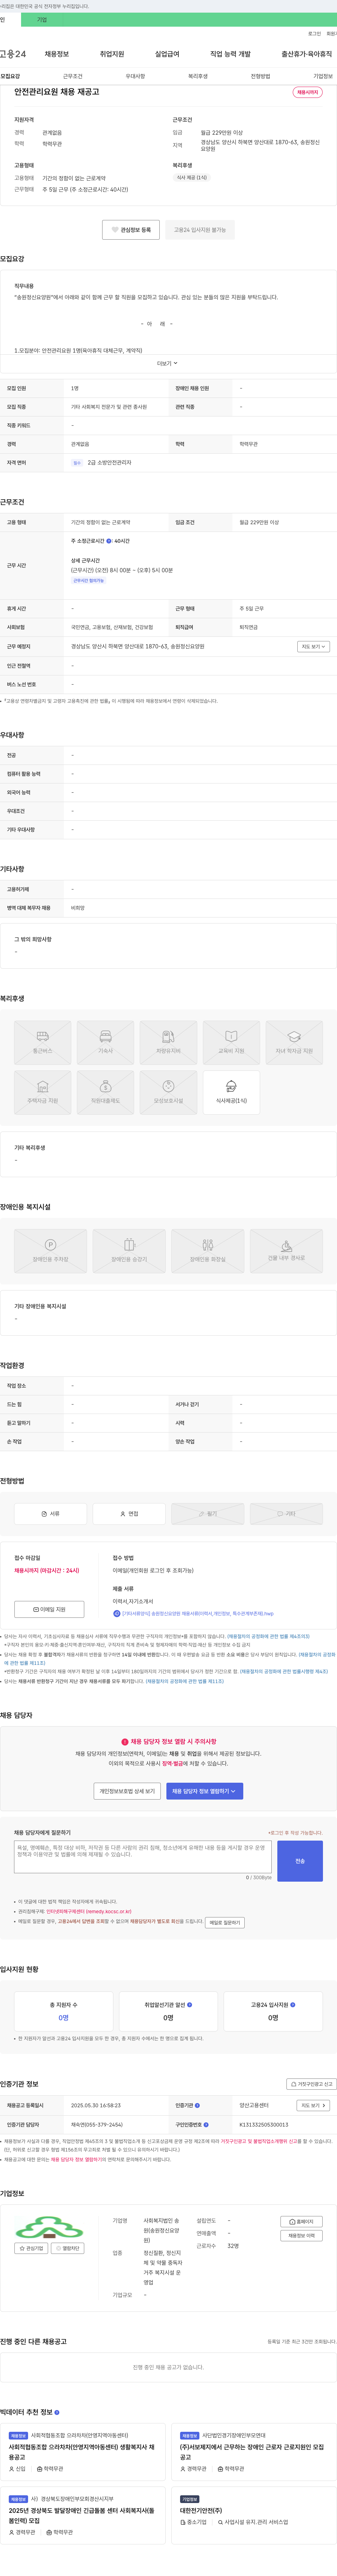Jump to the 복리후생 section tab
Screen dimensions: 337x2576
198,76
